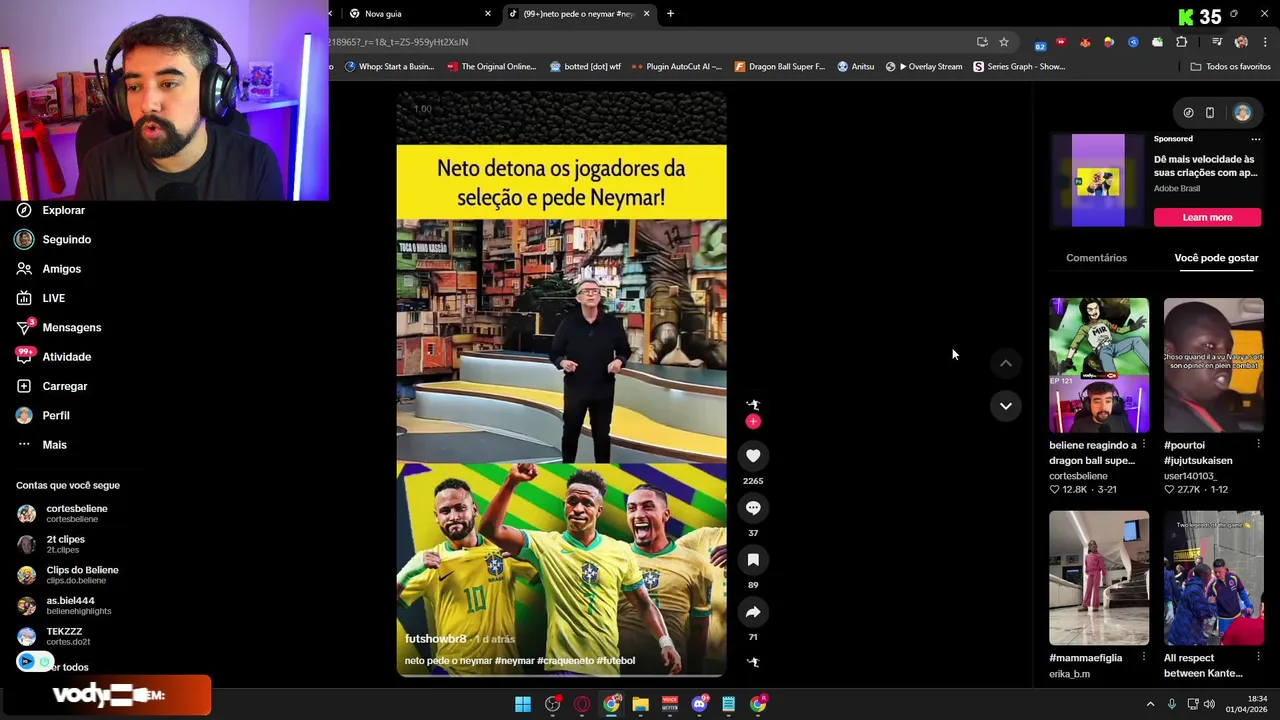Screen dimensions: 1280x720
Task: Follow futshowbr8 with the red plus badge
Action: [x=753, y=422]
